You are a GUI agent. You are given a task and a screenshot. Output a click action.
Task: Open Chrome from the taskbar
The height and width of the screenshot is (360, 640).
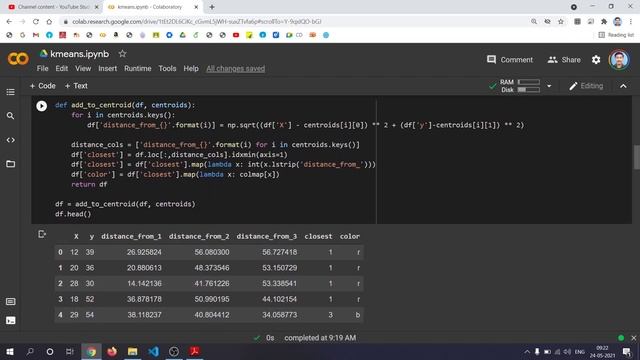pyautogui.click(x=91, y=351)
